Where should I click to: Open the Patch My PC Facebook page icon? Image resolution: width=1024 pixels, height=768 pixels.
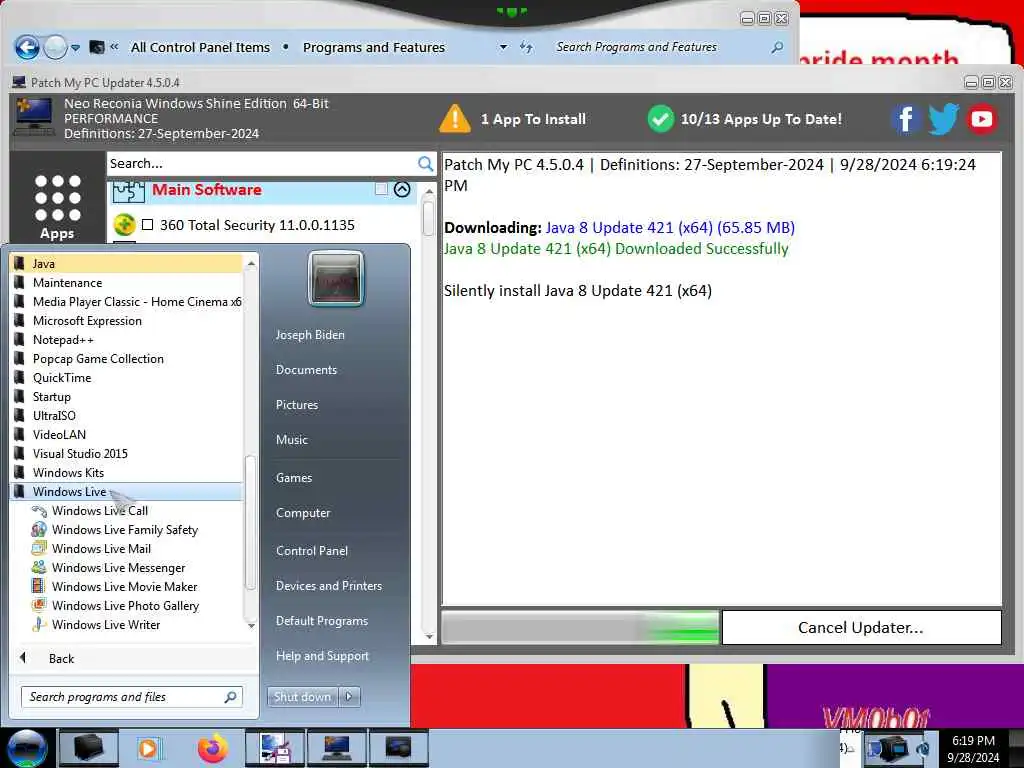coord(905,120)
